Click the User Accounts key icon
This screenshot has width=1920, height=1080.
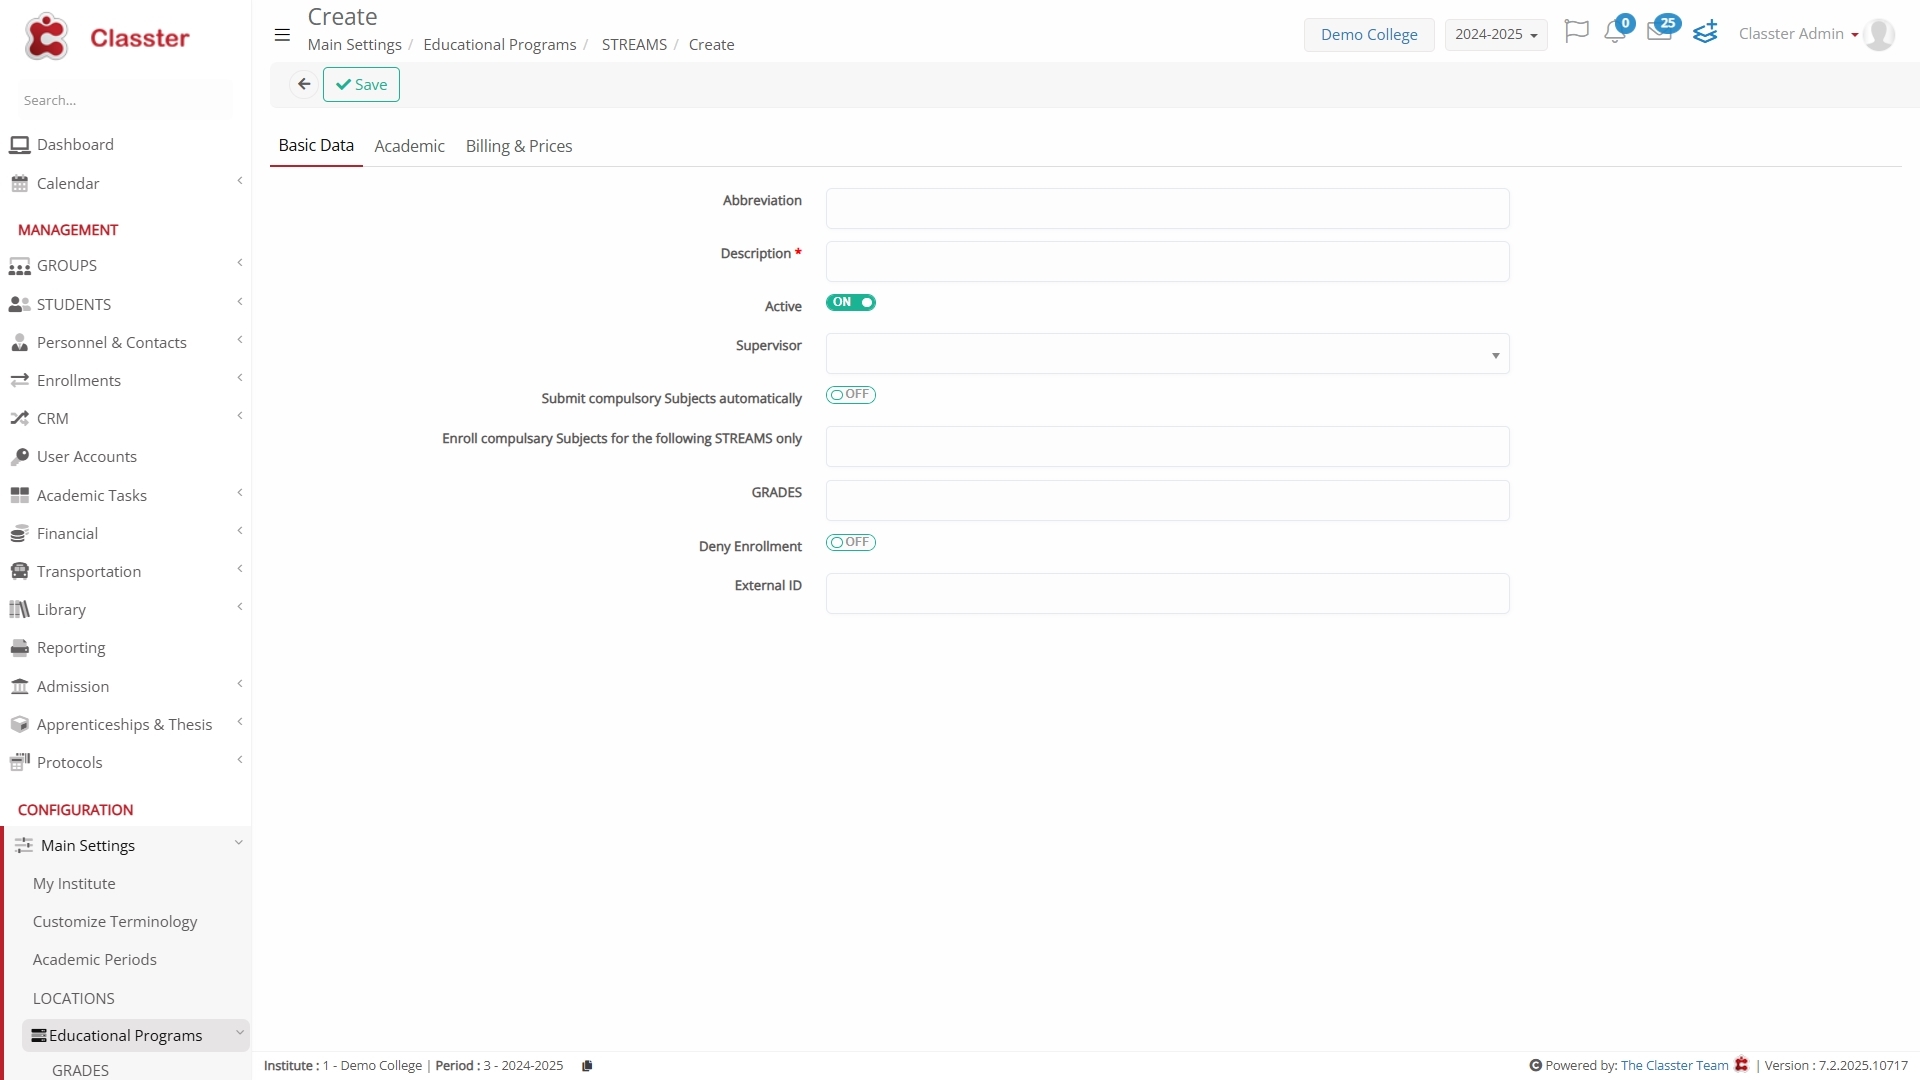coord(19,457)
